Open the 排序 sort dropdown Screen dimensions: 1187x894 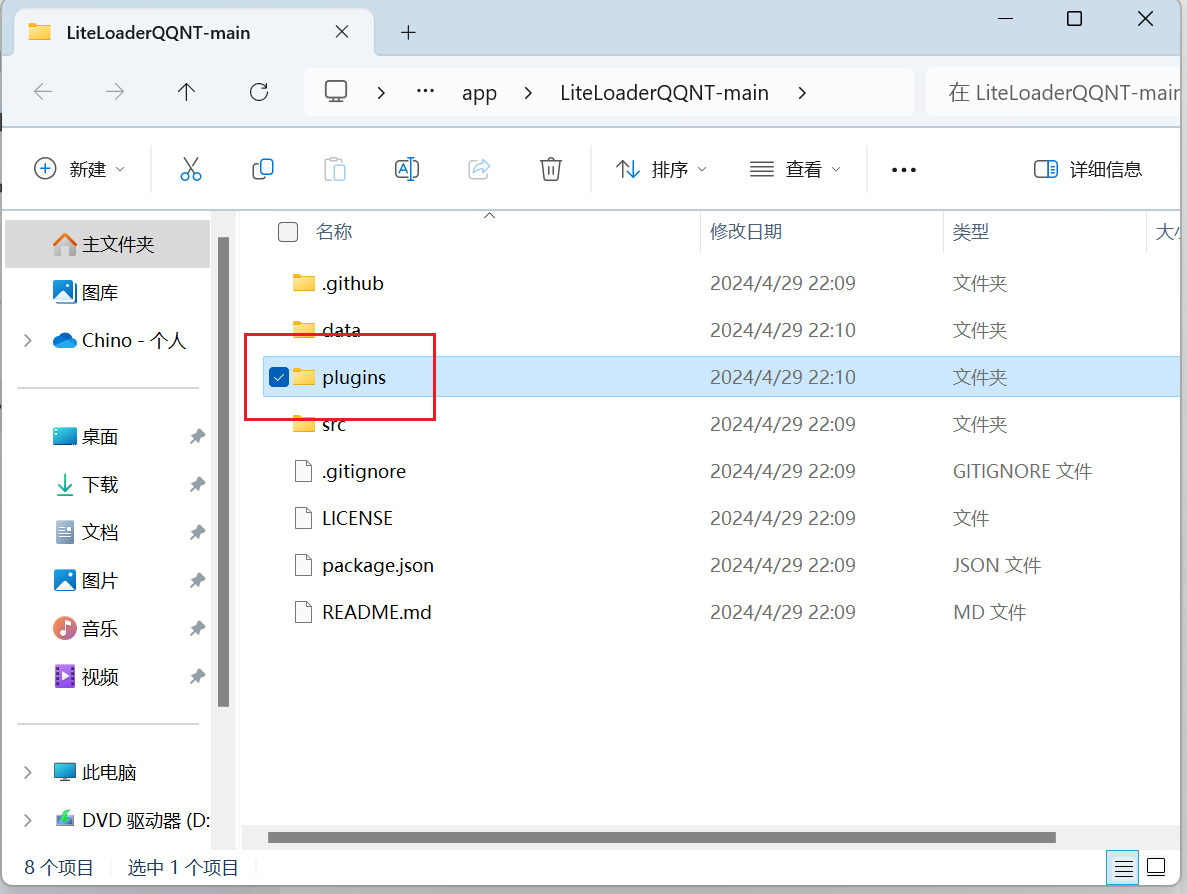coord(661,169)
